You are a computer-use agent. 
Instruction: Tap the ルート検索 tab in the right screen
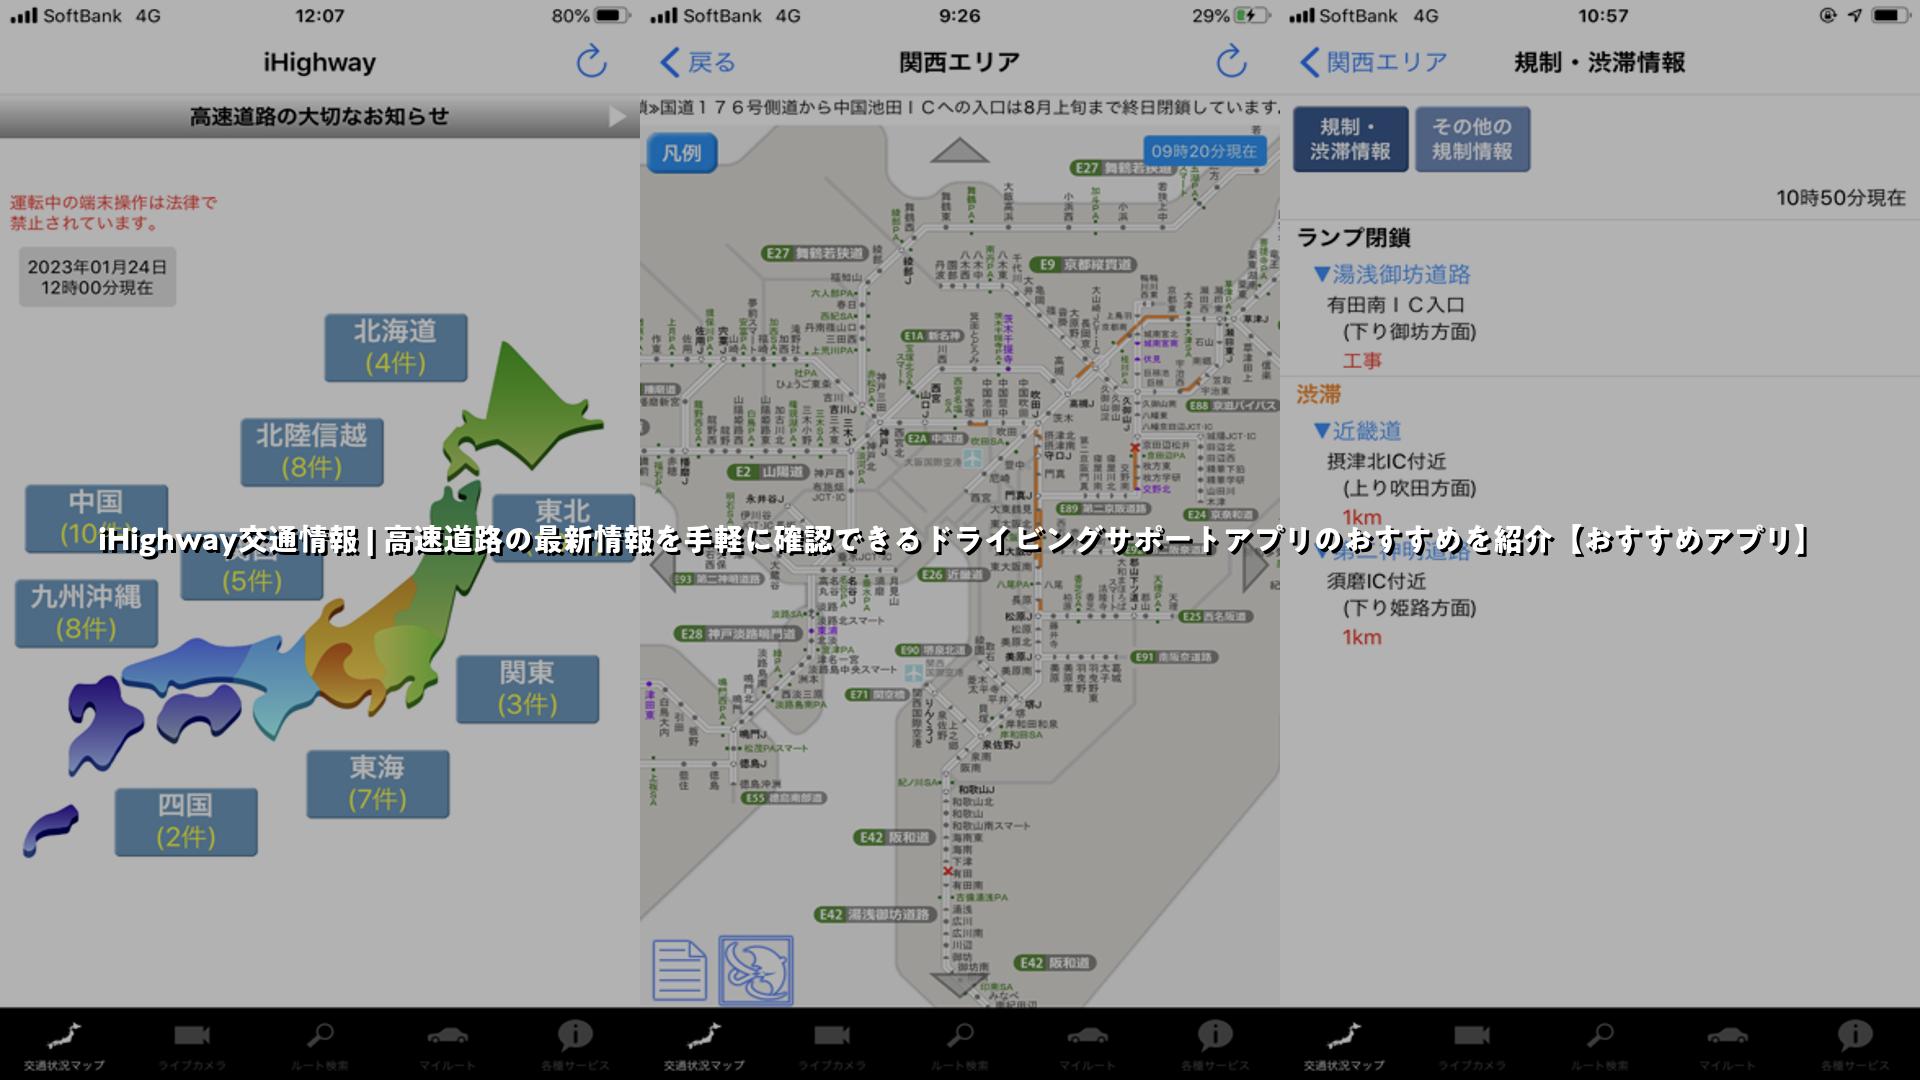(1600, 1044)
